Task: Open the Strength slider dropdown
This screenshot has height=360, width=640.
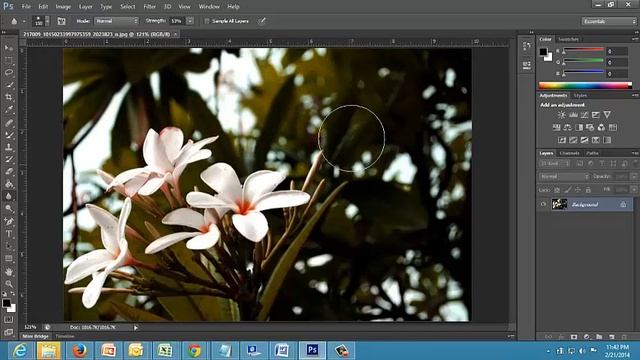Action: pos(190,21)
